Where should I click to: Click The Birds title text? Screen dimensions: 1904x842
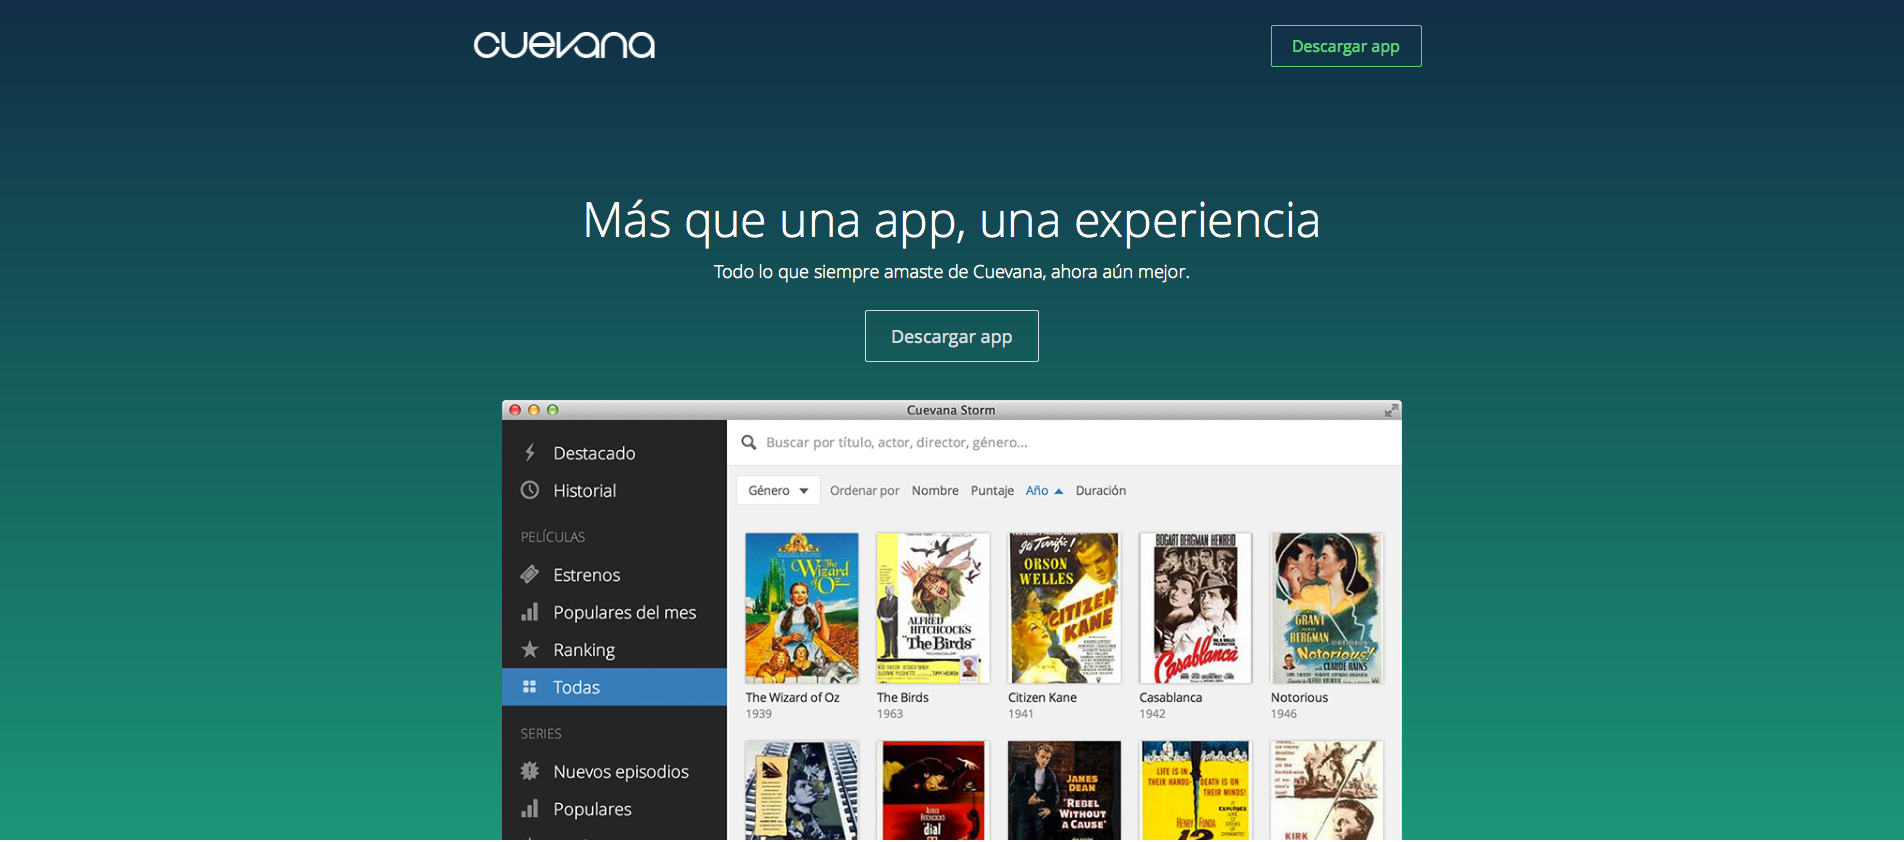[903, 697]
